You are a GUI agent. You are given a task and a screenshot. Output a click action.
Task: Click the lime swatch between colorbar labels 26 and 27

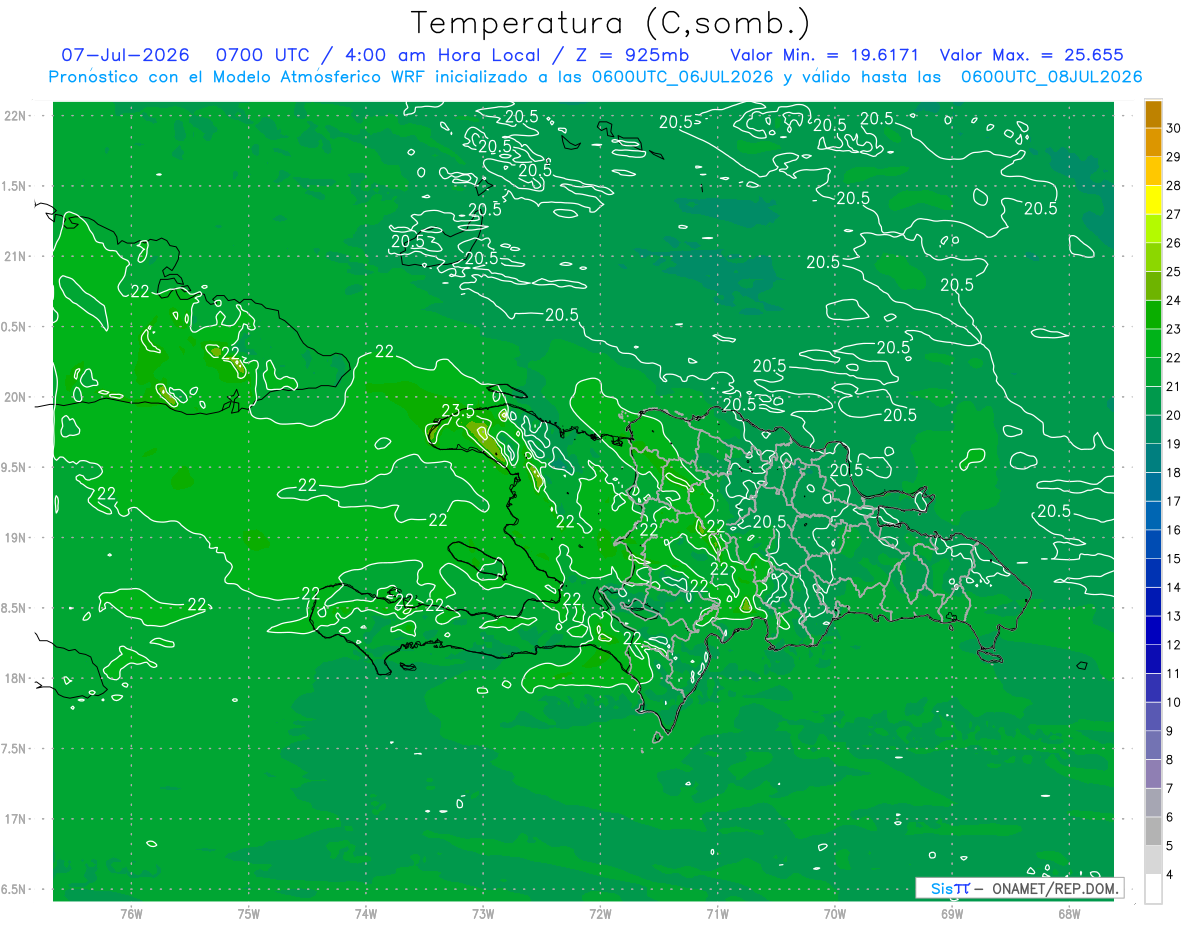[x=1153, y=229]
